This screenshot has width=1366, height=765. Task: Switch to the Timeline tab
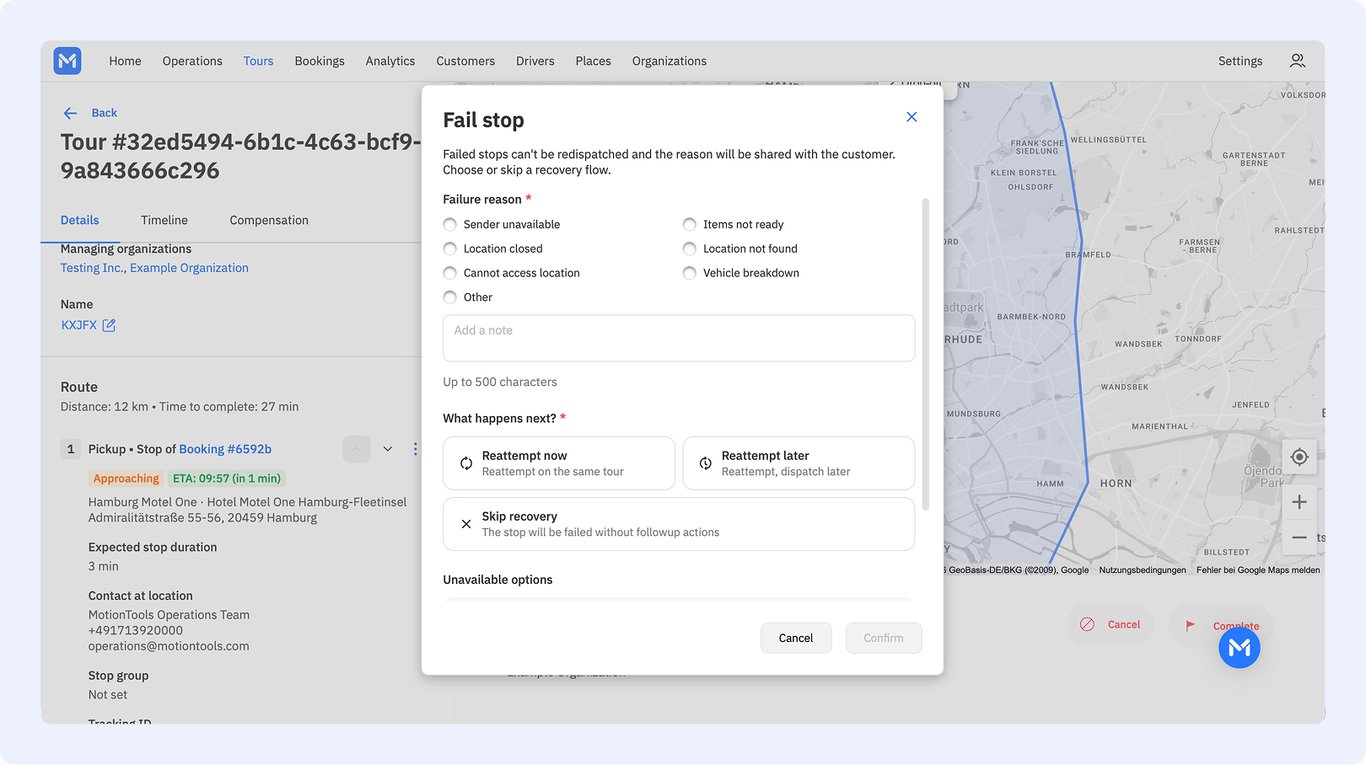(x=164, y=220)
